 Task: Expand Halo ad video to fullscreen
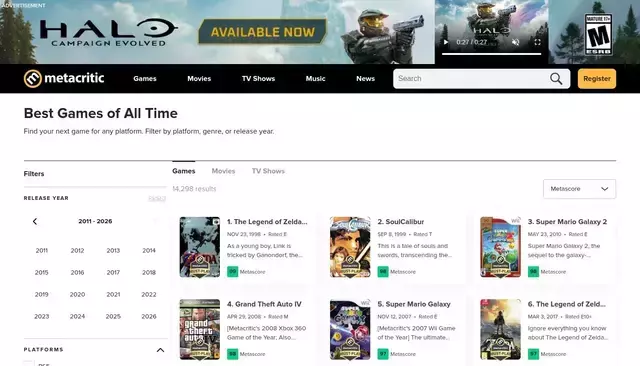click(x=538, y=42)
